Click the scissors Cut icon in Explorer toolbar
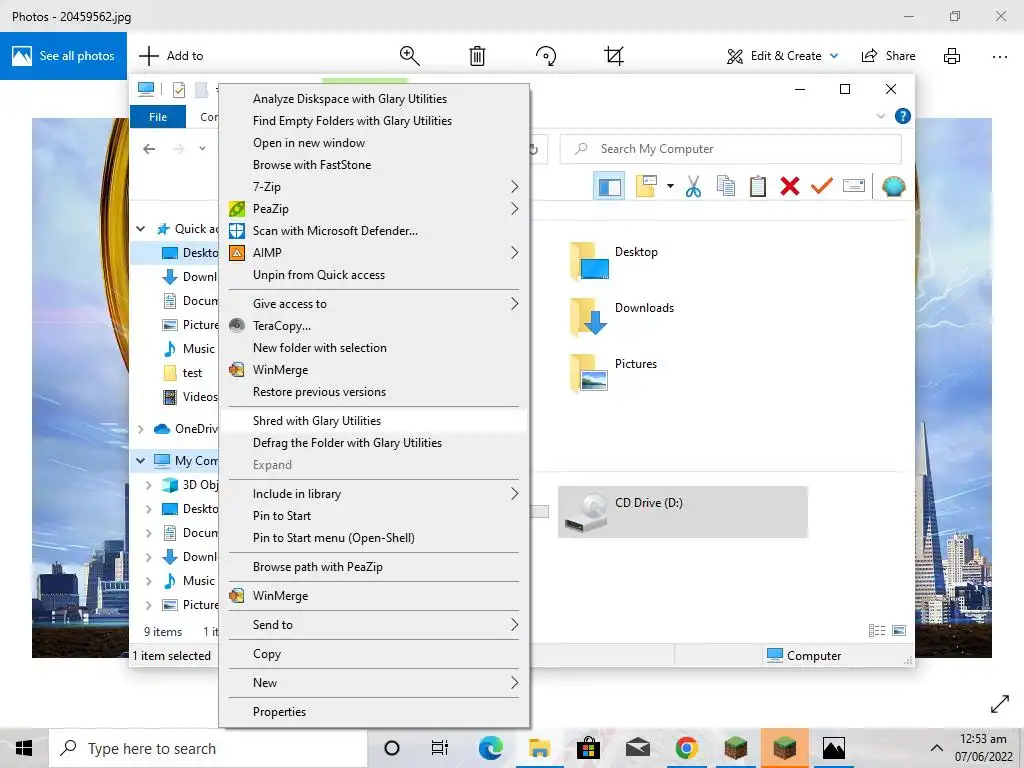The width and height of the screenshot is (1024, 768). [x=694, y=187]
